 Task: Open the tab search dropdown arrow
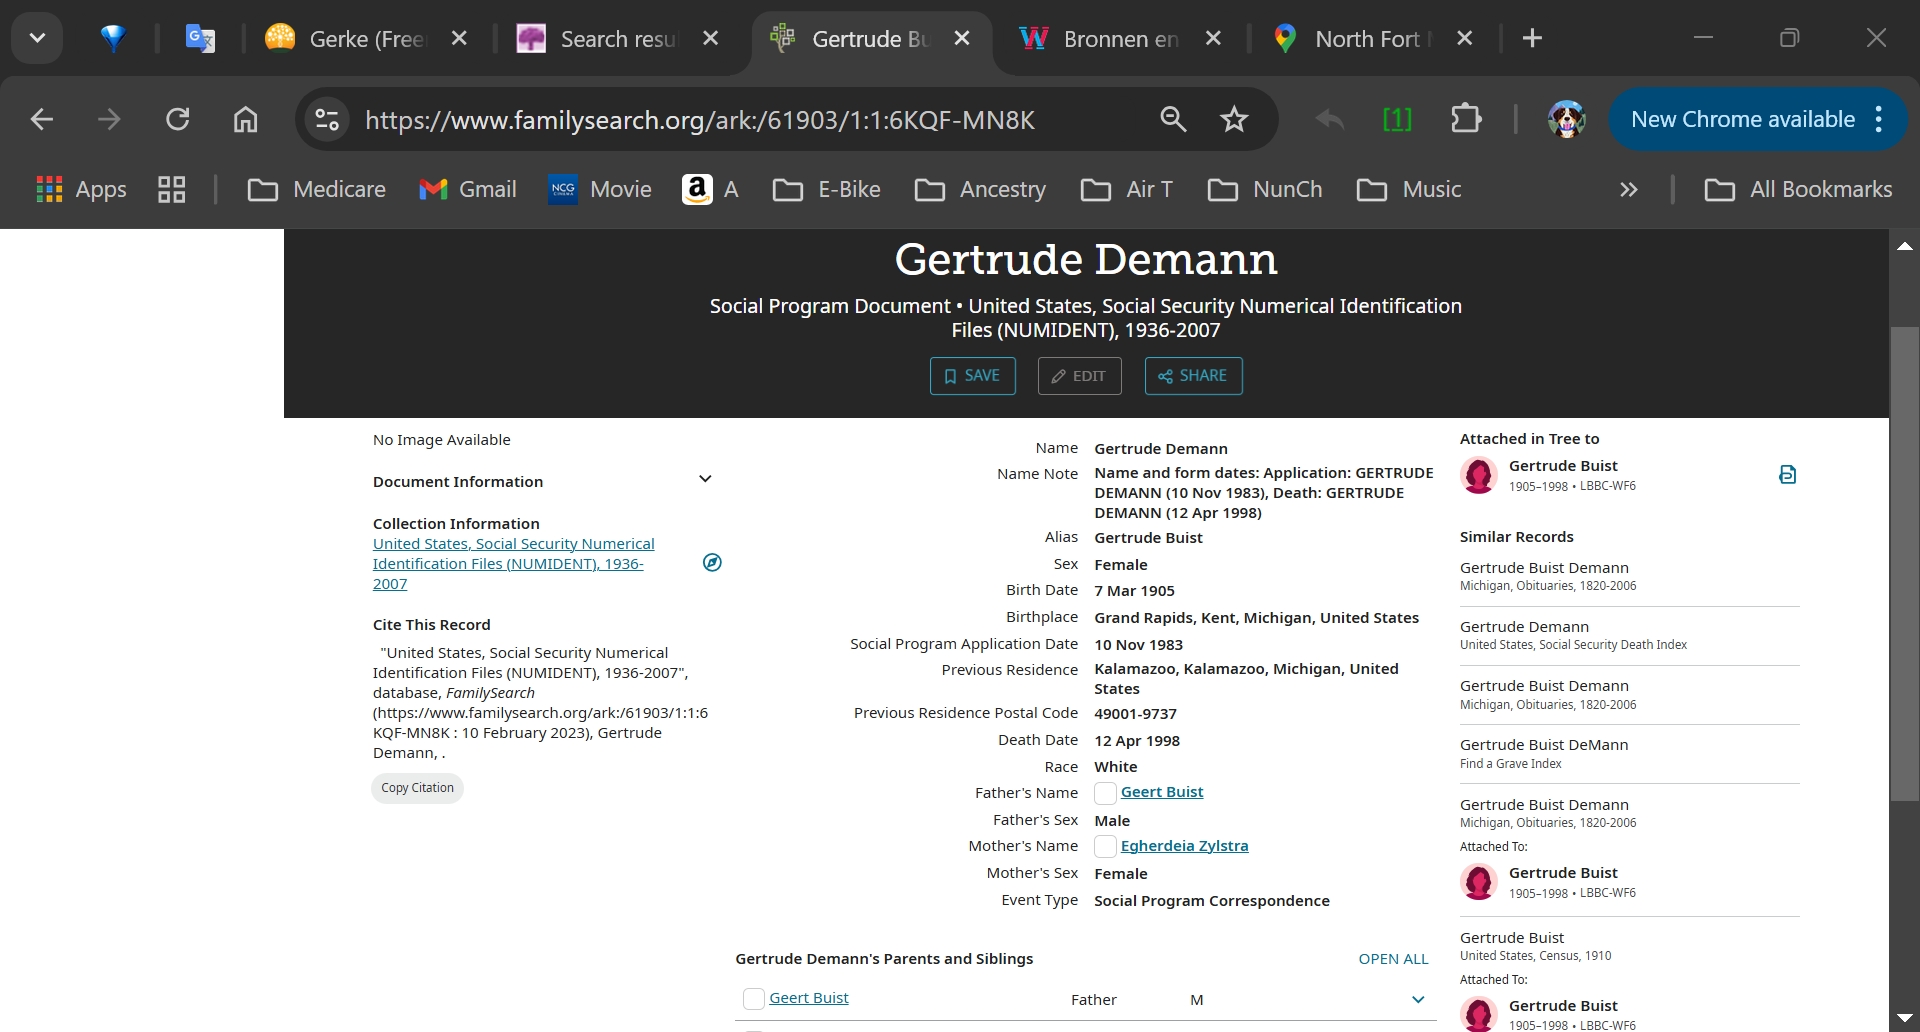click(37, 38)
